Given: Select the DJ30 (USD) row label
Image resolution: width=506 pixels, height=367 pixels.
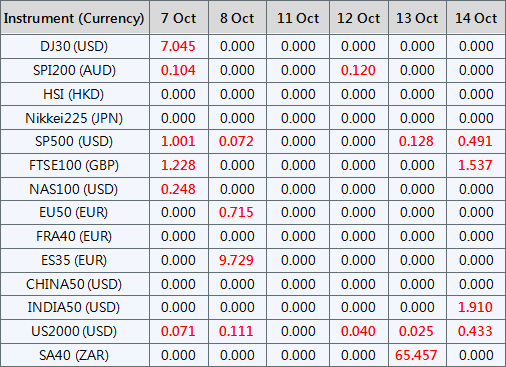Looking at the screenshot, I should pyautogui.click(x=74, y=46).
